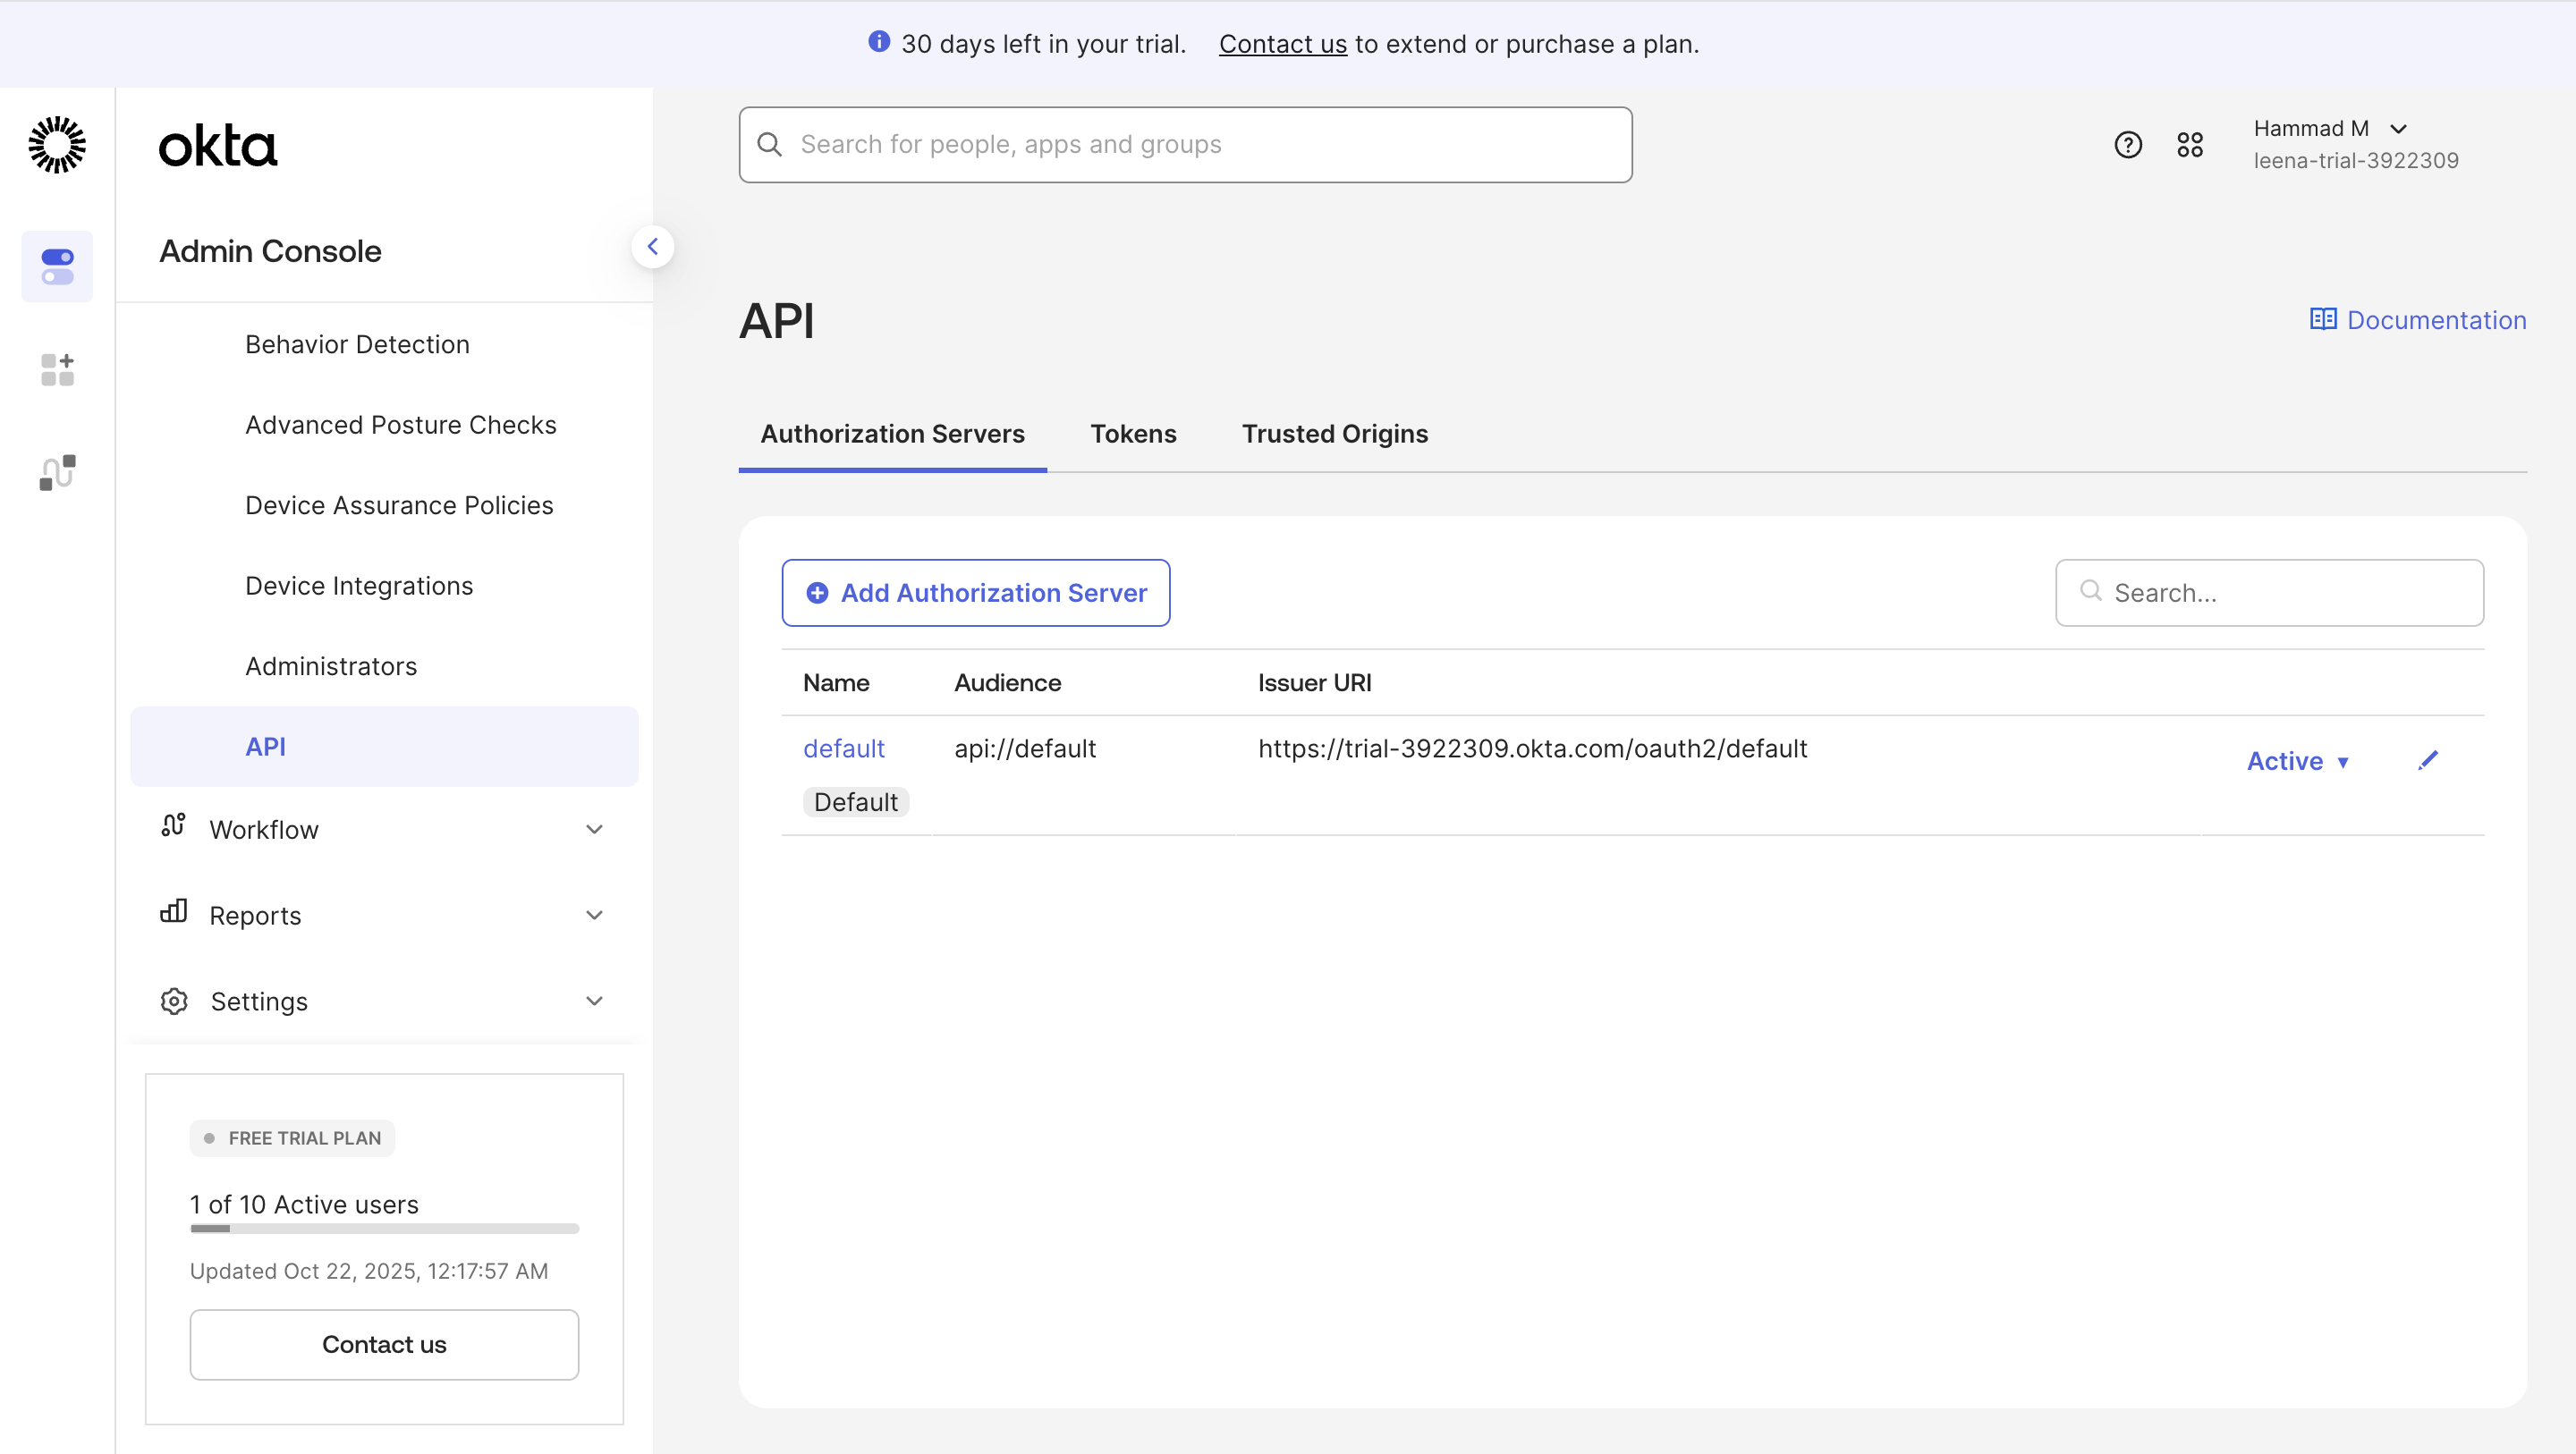
Task: Click the info icon in trial banner
Action: coord(878,42)
